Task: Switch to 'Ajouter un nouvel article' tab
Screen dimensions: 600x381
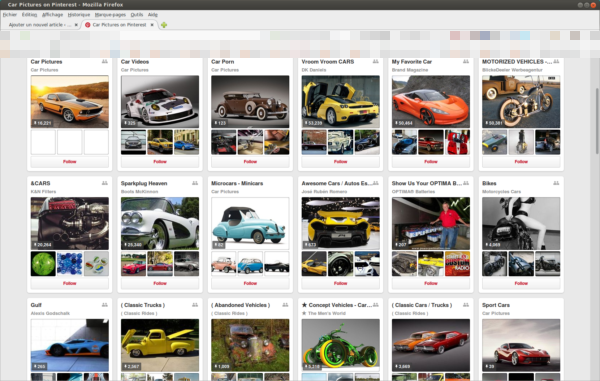Action: [40, 25]
